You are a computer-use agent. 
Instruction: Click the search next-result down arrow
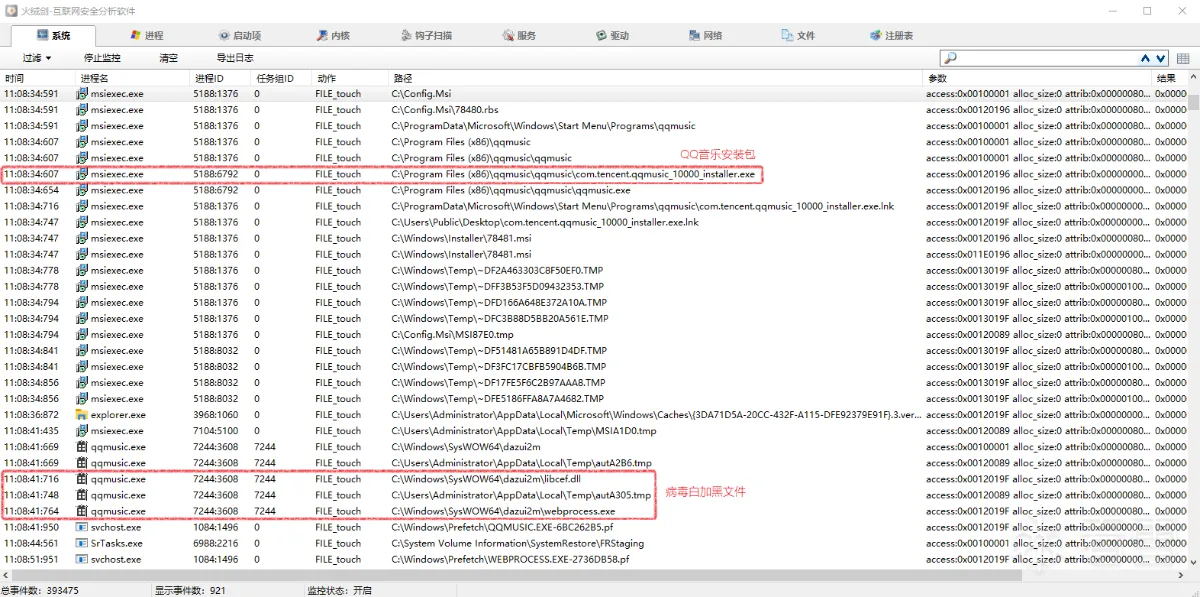pyautogui.click(x=1161, y=59)
